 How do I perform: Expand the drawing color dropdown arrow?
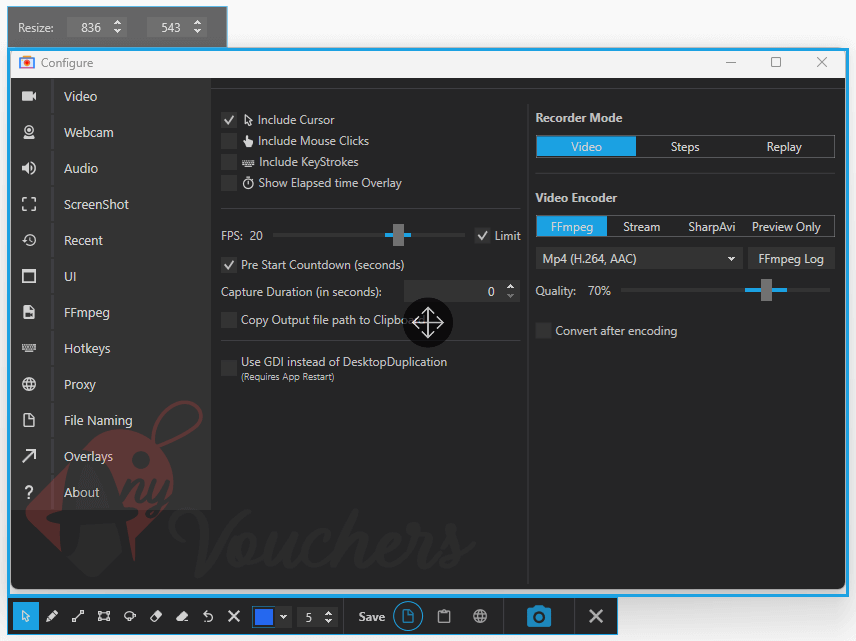point(284,617)
